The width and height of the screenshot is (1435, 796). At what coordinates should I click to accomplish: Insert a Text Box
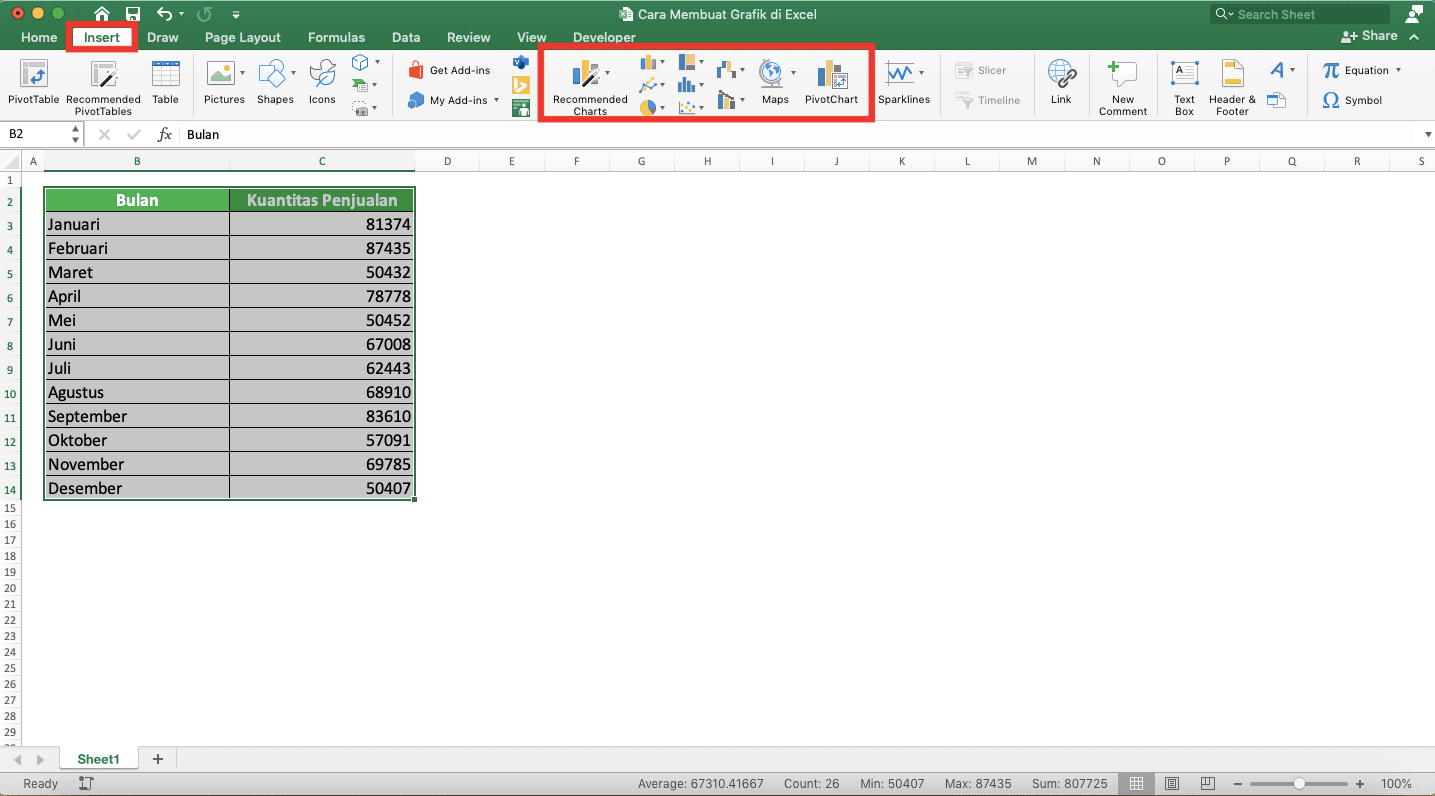click(1184, 88)
